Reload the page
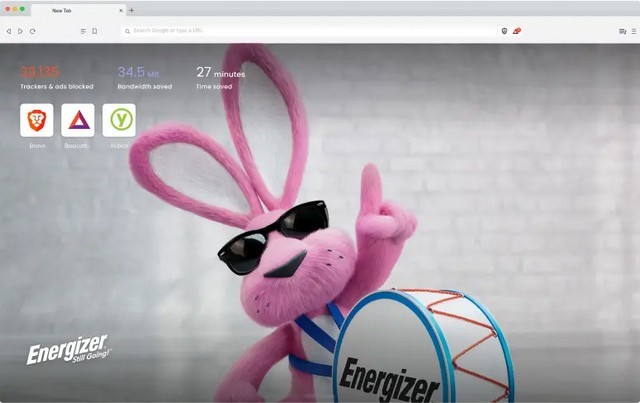Viewport: 640px width, 403px height. [33, 31]
